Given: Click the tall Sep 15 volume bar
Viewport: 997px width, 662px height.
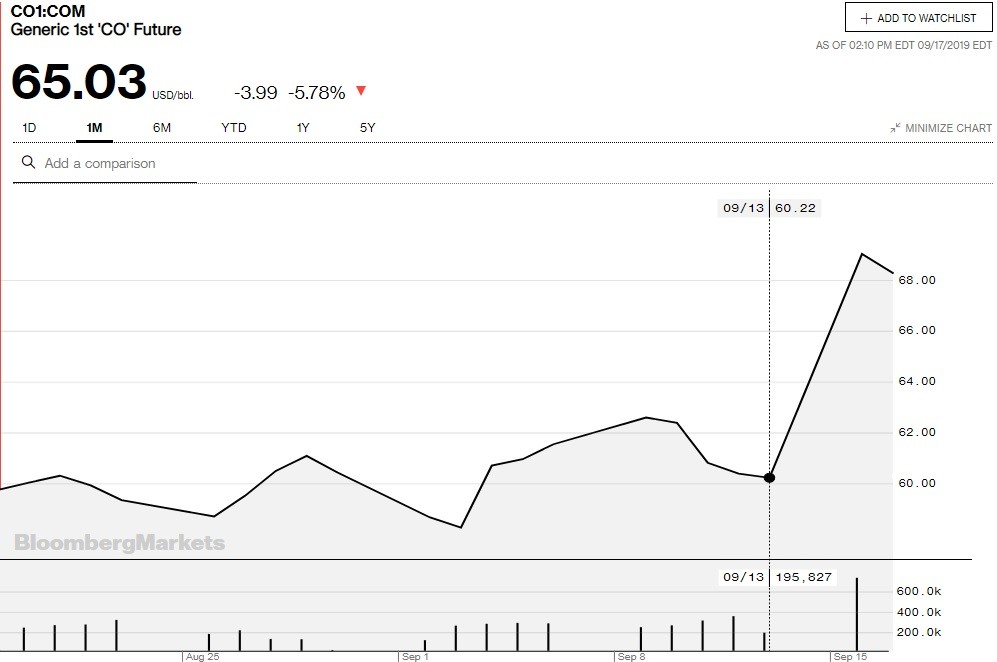Looking at the screenshot, I should [x=857, y=614].
